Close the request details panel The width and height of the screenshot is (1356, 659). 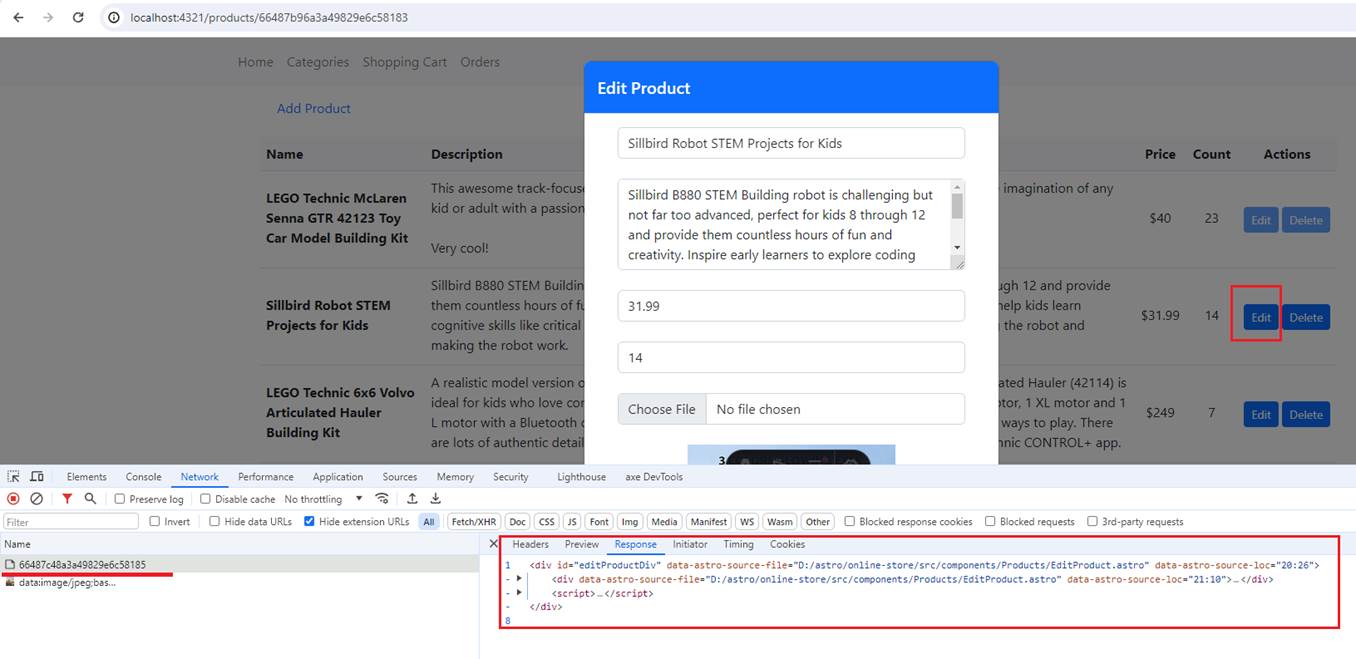pos(493,544)
